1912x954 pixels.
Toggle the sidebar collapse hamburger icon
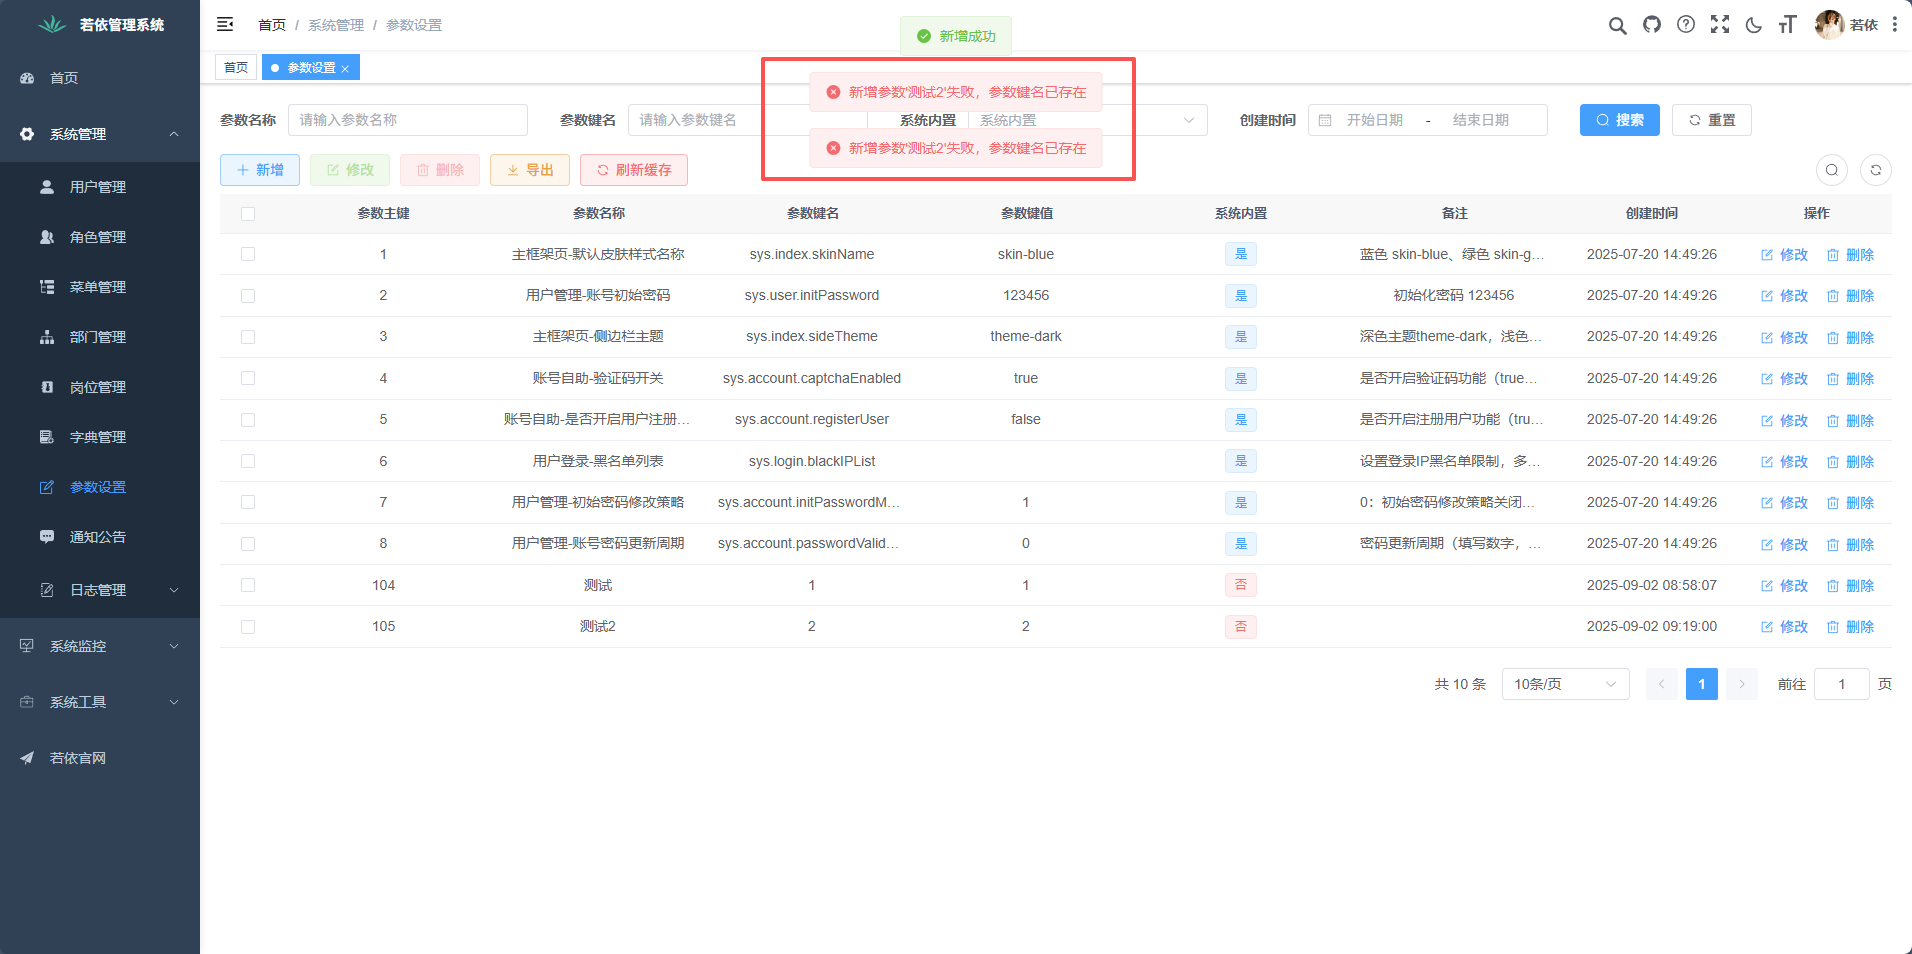(x=225, y=24)
